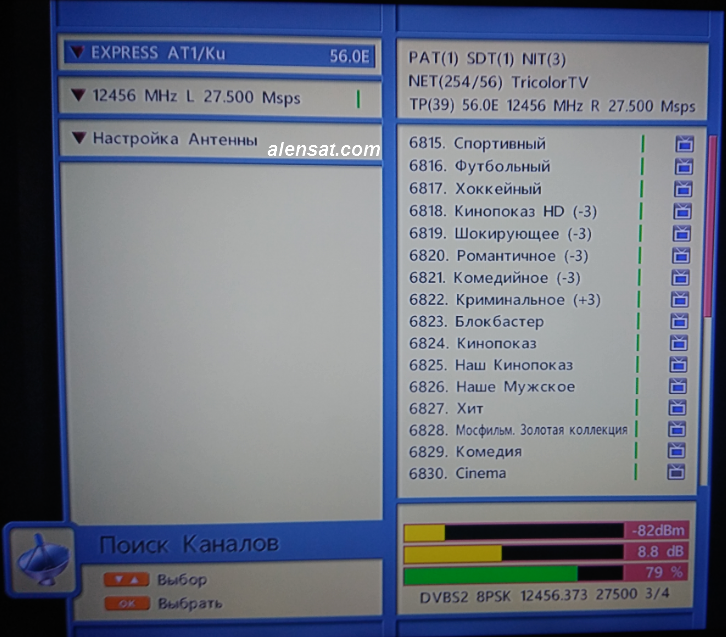Click the TV icon beside 6828 Мосфильм

(x=678, y=429)
